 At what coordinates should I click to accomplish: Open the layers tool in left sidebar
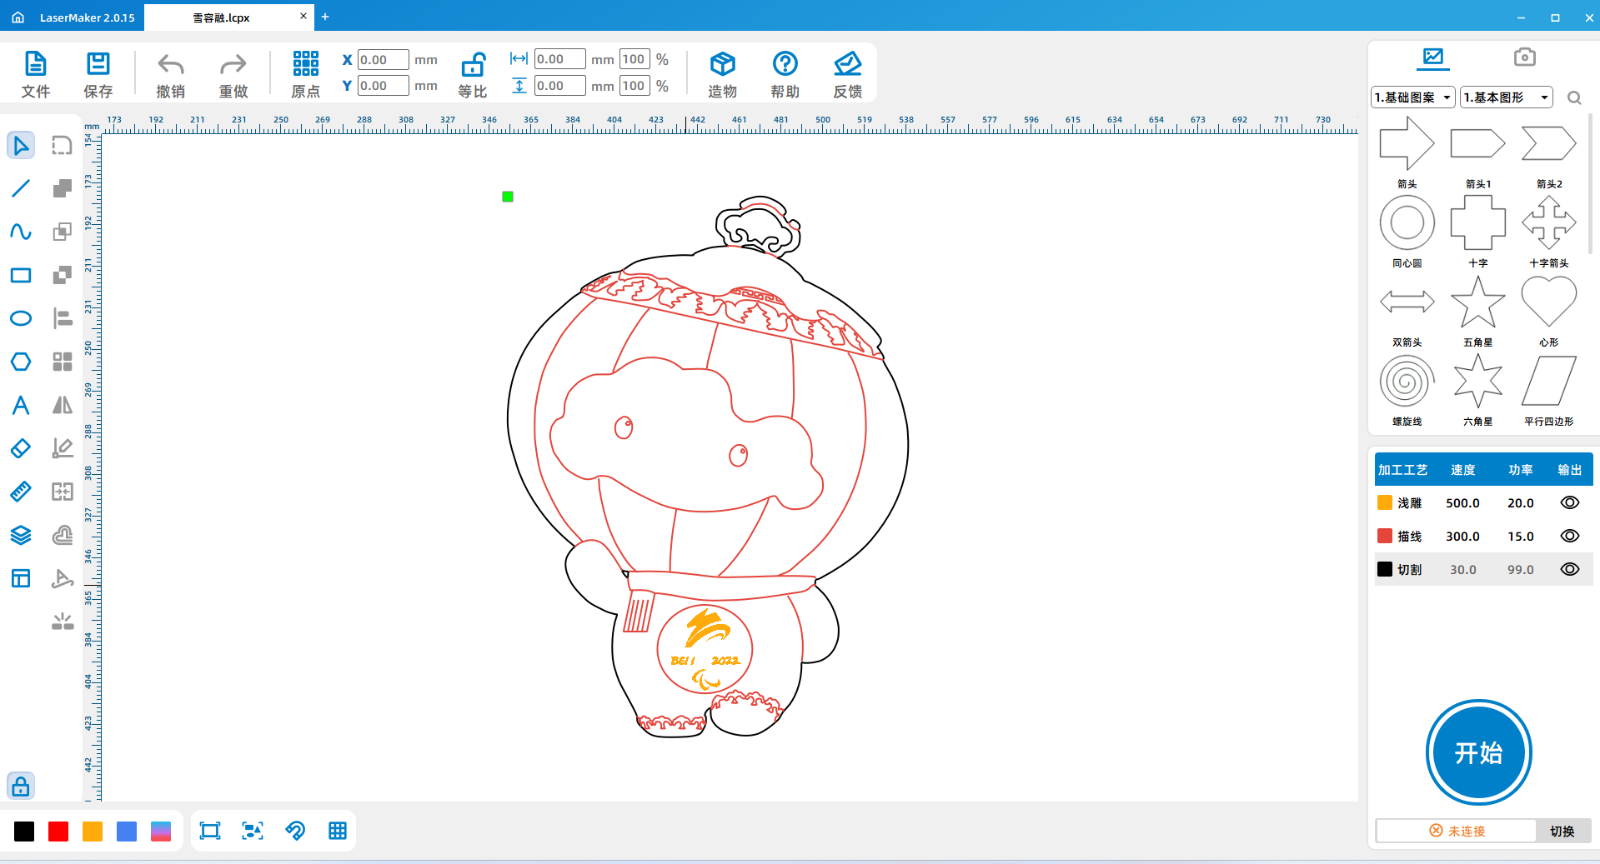(x=21, y=535)
